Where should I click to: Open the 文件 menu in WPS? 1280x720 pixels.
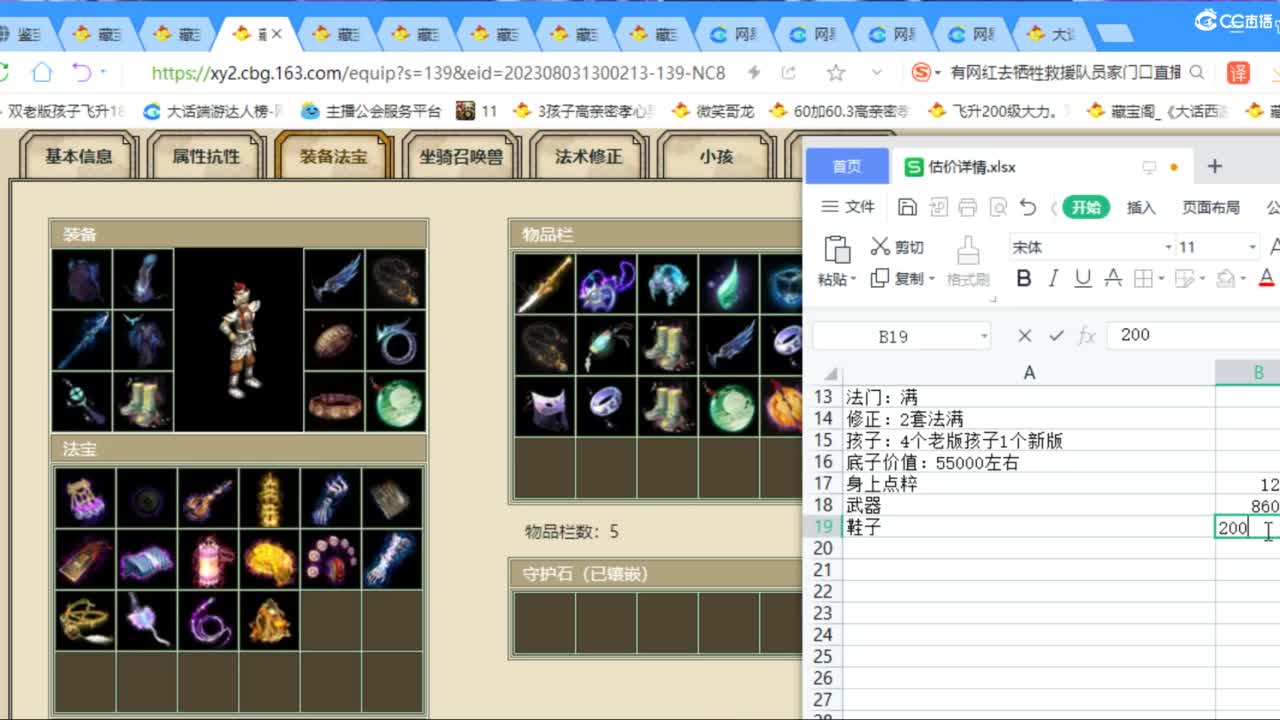click(848, 207)
